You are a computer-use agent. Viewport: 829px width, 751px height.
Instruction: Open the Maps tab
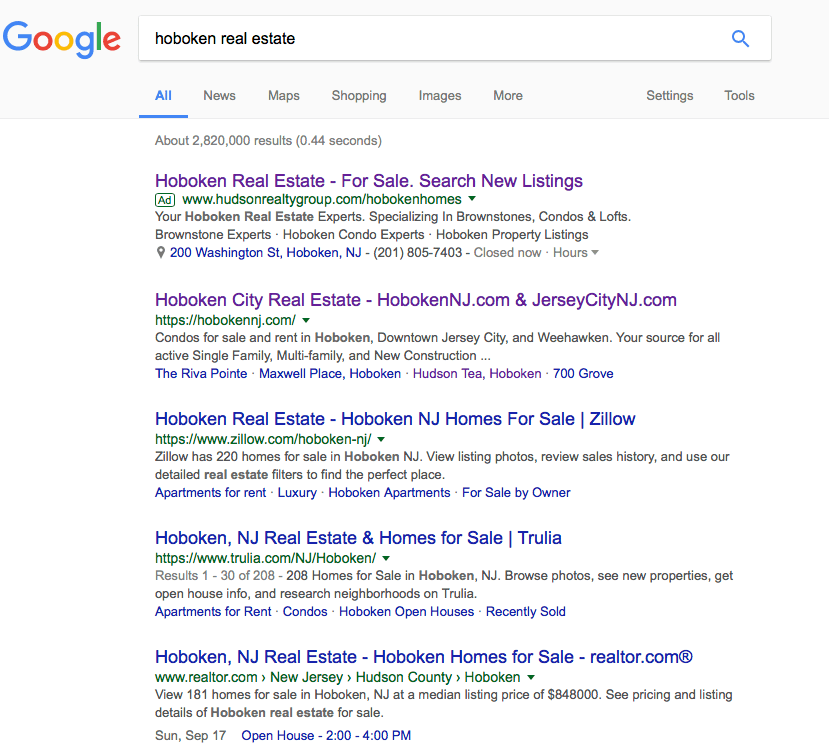[x=283, y=96]
